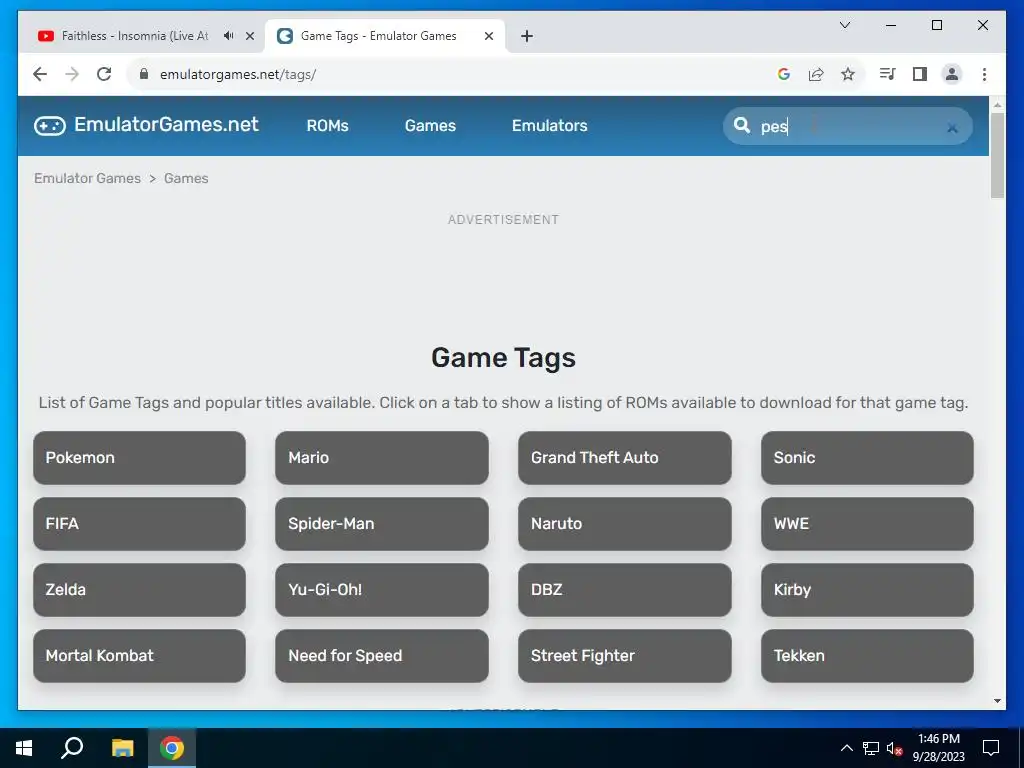The width and height of the screenshot is (1024, 768).
Task: Open the Chrome profile icon
Action: [x=952, y=74]
